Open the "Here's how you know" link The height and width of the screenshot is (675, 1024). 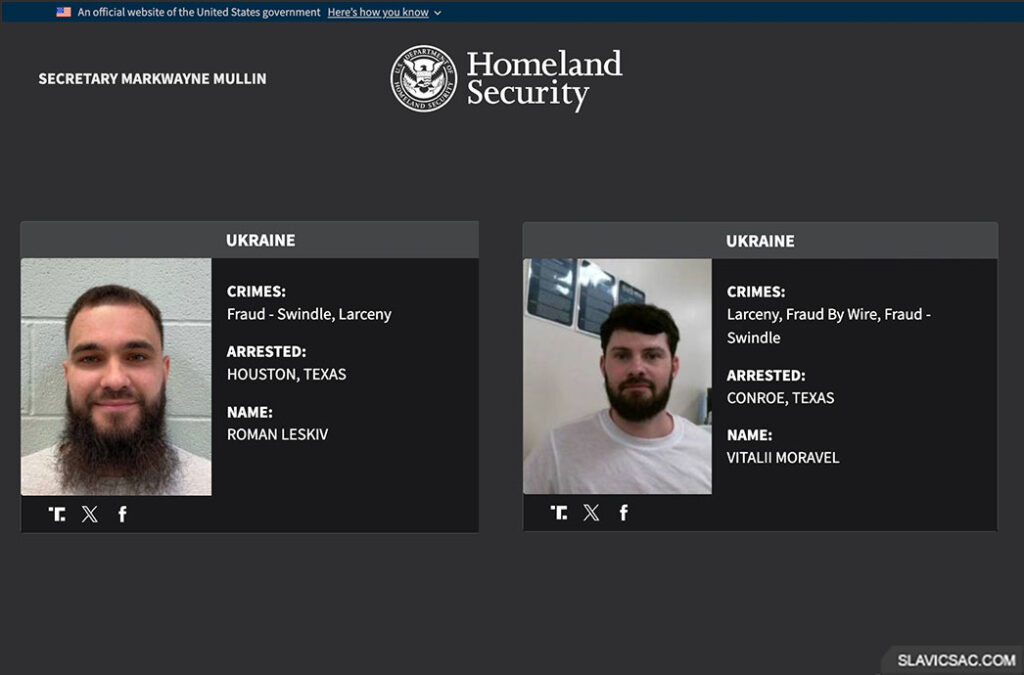378,12
